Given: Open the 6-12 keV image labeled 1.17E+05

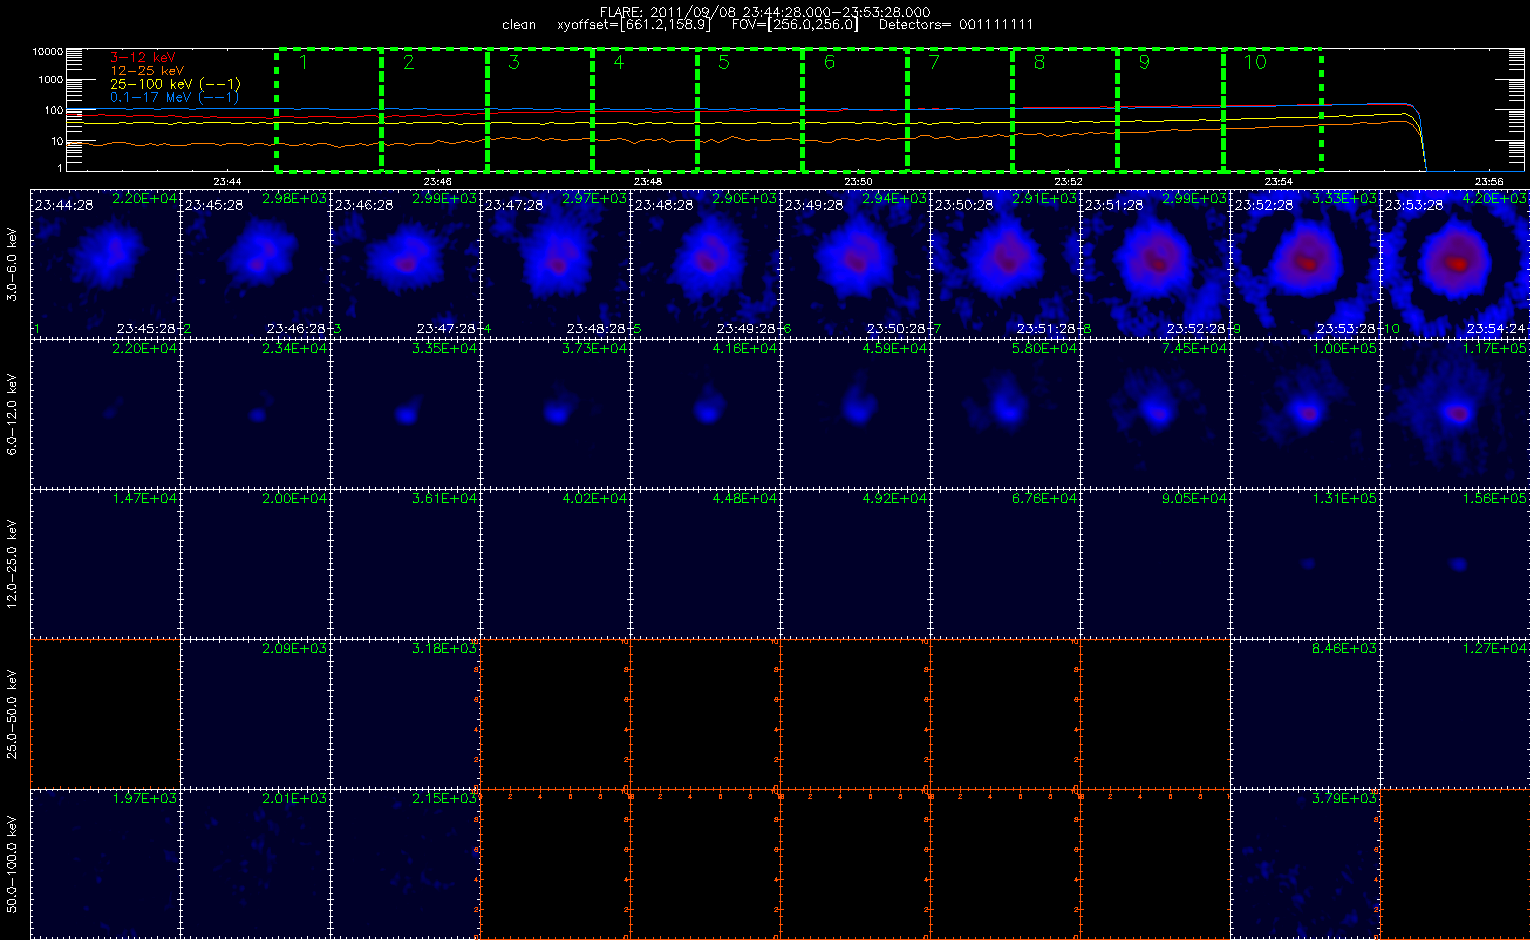Looking at the screenshot, I should pos(1455,413).
